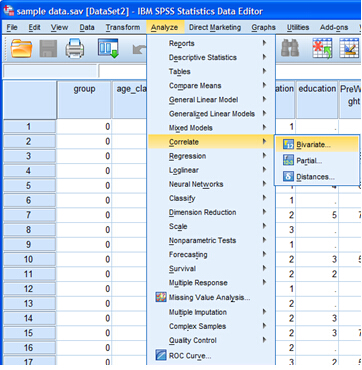362x370 pixels.
Task: Expand the Compare Means submenu
Action: (211, 85)
